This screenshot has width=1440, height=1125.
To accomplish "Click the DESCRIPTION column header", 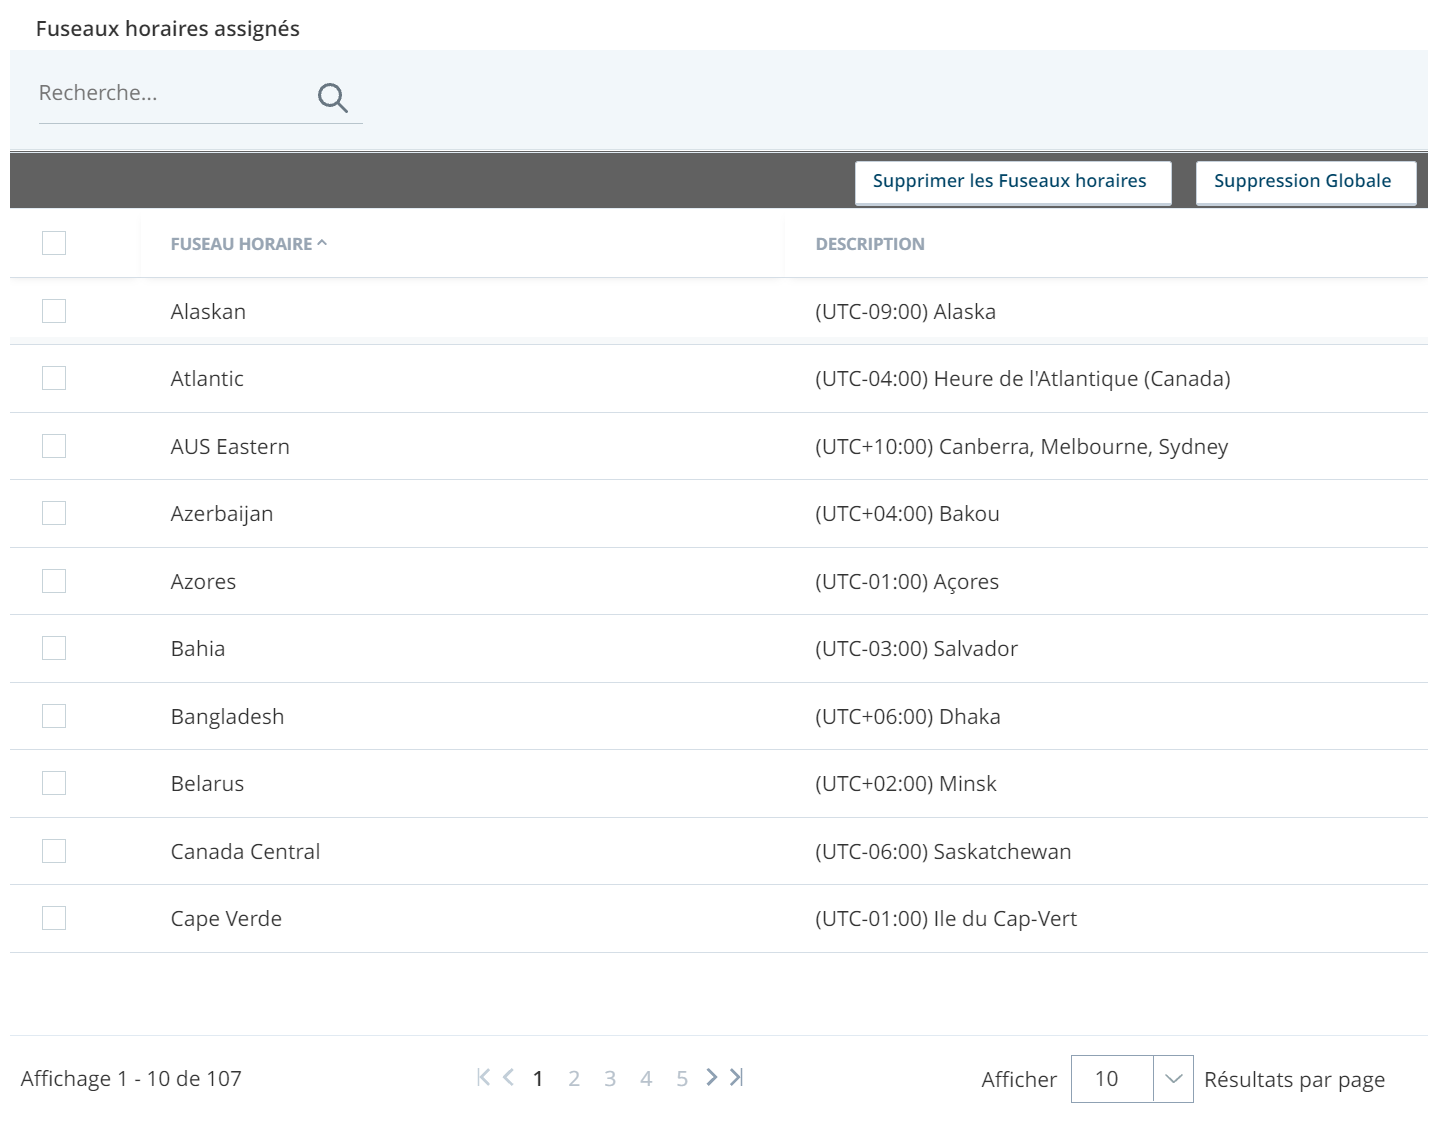I will click(870, 244).
